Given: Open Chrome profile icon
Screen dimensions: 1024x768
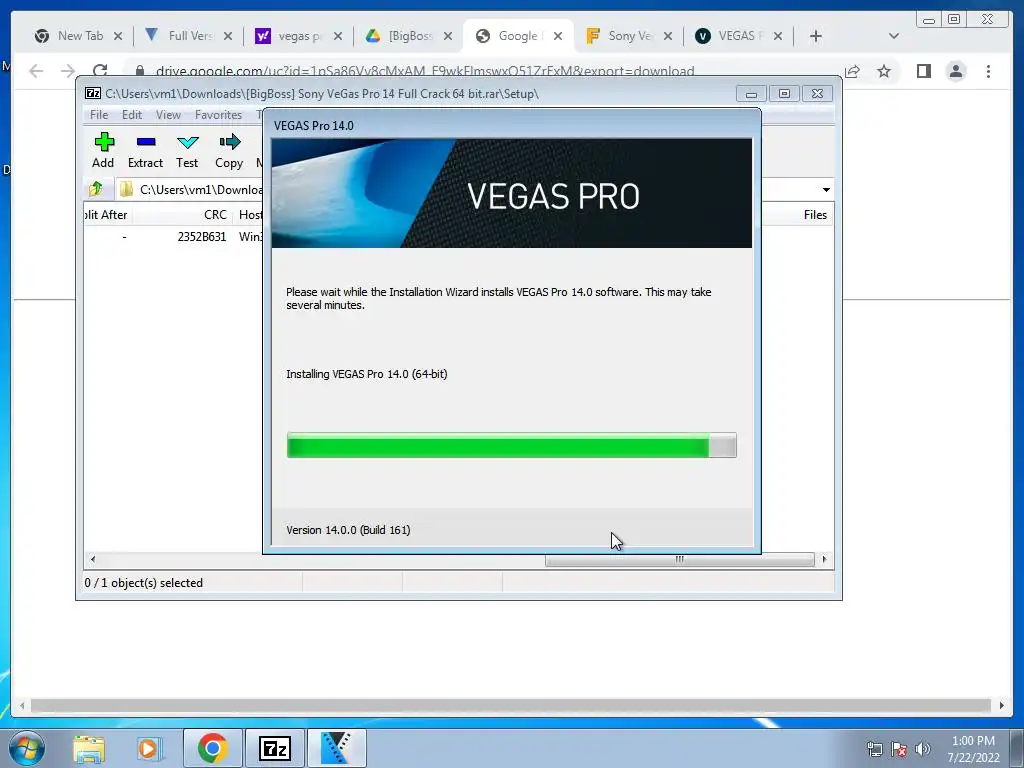Looking at the screenshot, I should pos(956,71).
